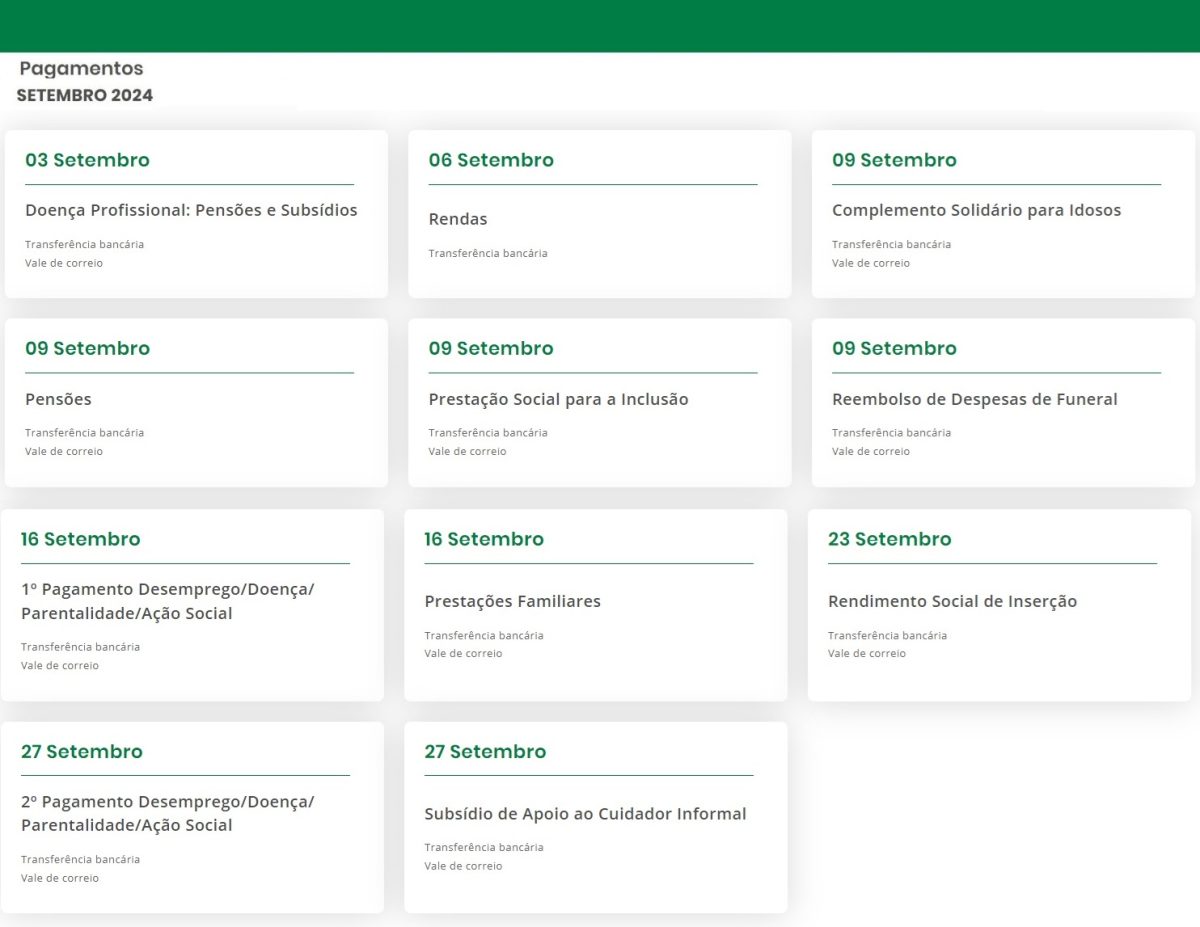
Task: Click the "06 Setembro" date heading
Action: pyautogui.click(x=491, y=160)
